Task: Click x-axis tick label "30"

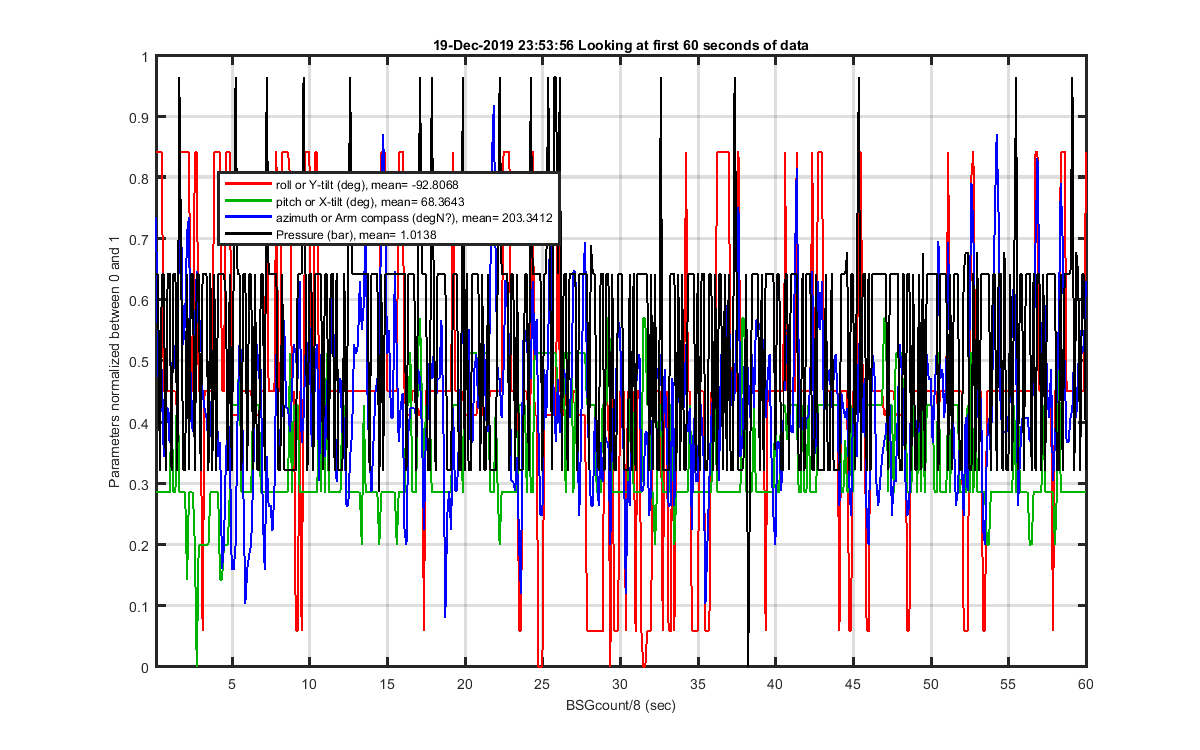Action: pyautogui.click(x=620, y=684)
